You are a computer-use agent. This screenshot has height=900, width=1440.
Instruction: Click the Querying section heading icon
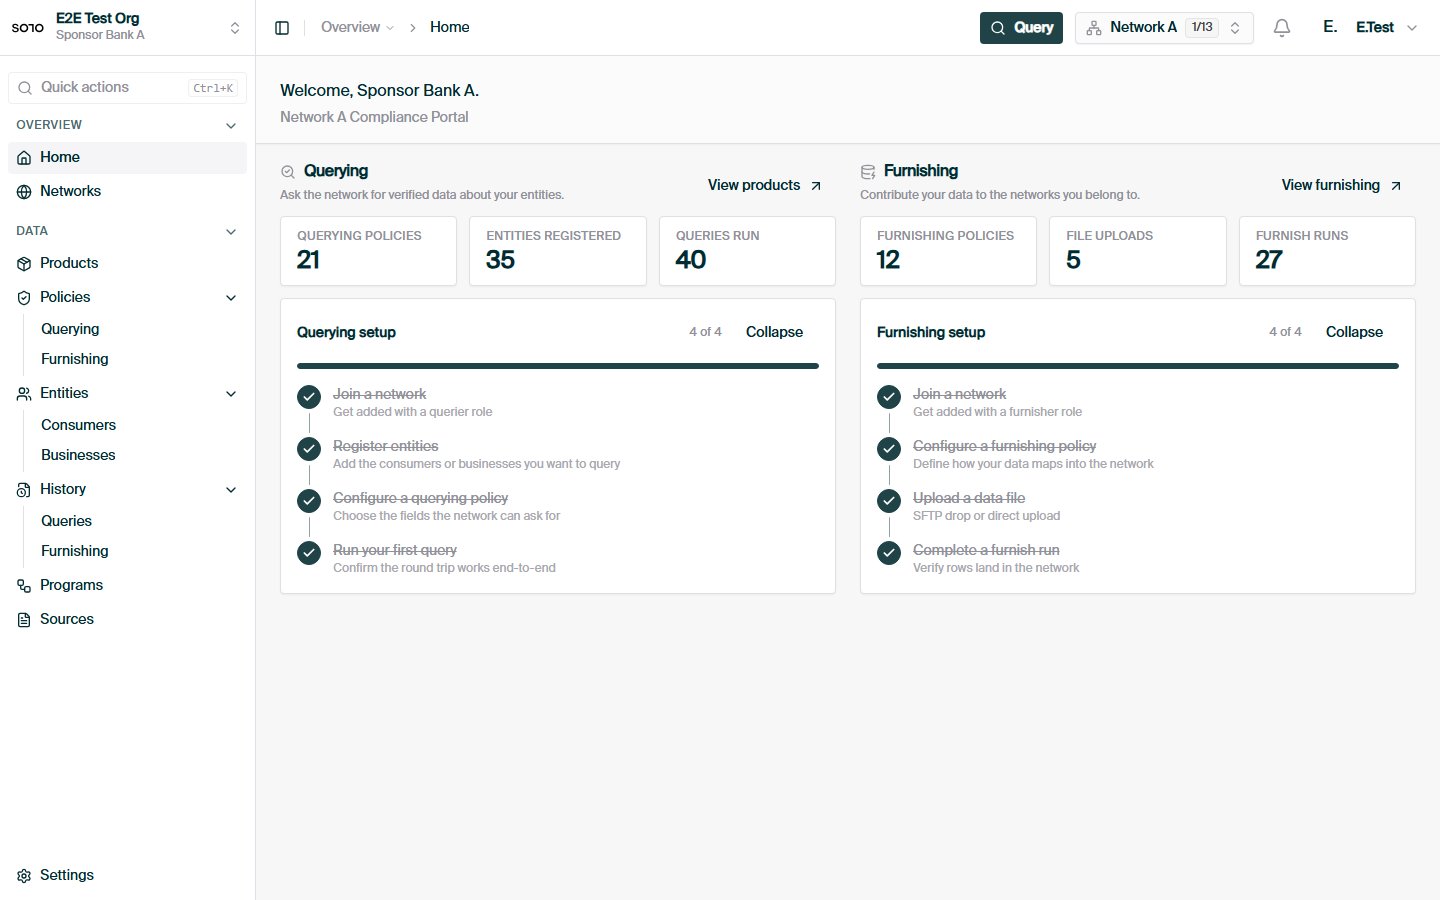click(288, 172)
